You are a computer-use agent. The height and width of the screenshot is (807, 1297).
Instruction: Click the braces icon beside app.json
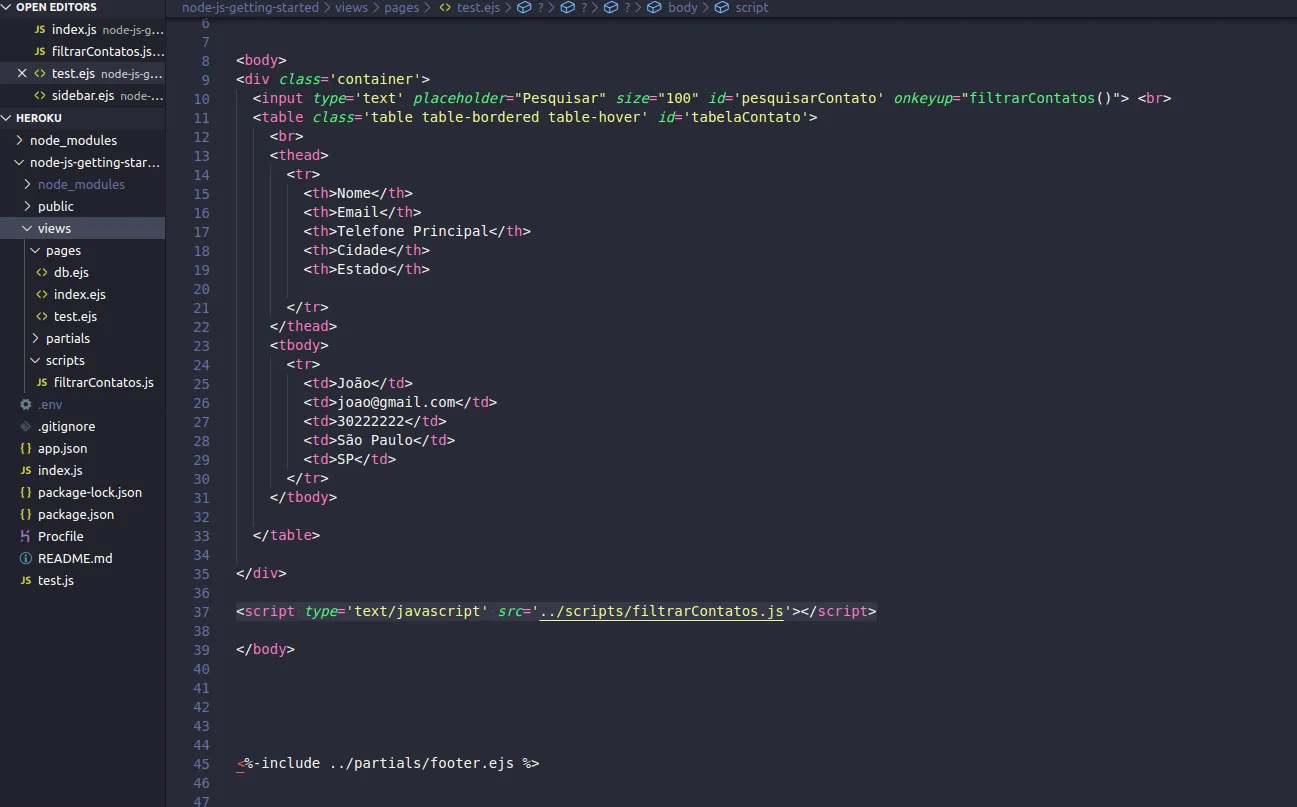click(26, 449)
